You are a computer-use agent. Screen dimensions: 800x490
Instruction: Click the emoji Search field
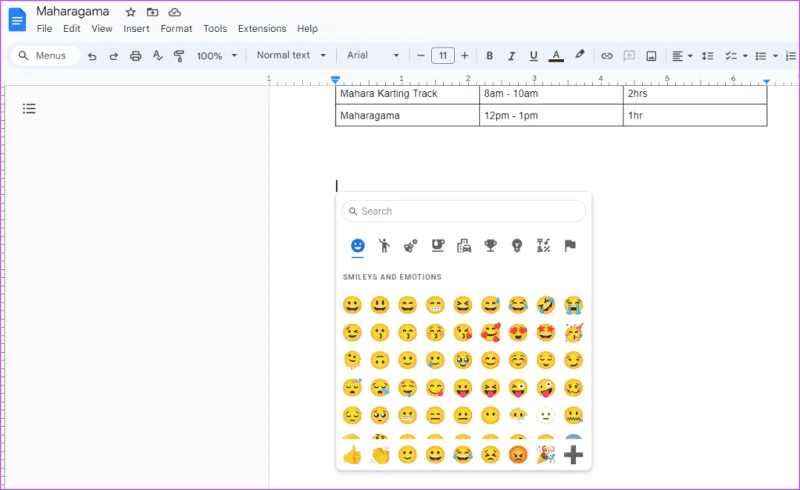tap(463, 211)
